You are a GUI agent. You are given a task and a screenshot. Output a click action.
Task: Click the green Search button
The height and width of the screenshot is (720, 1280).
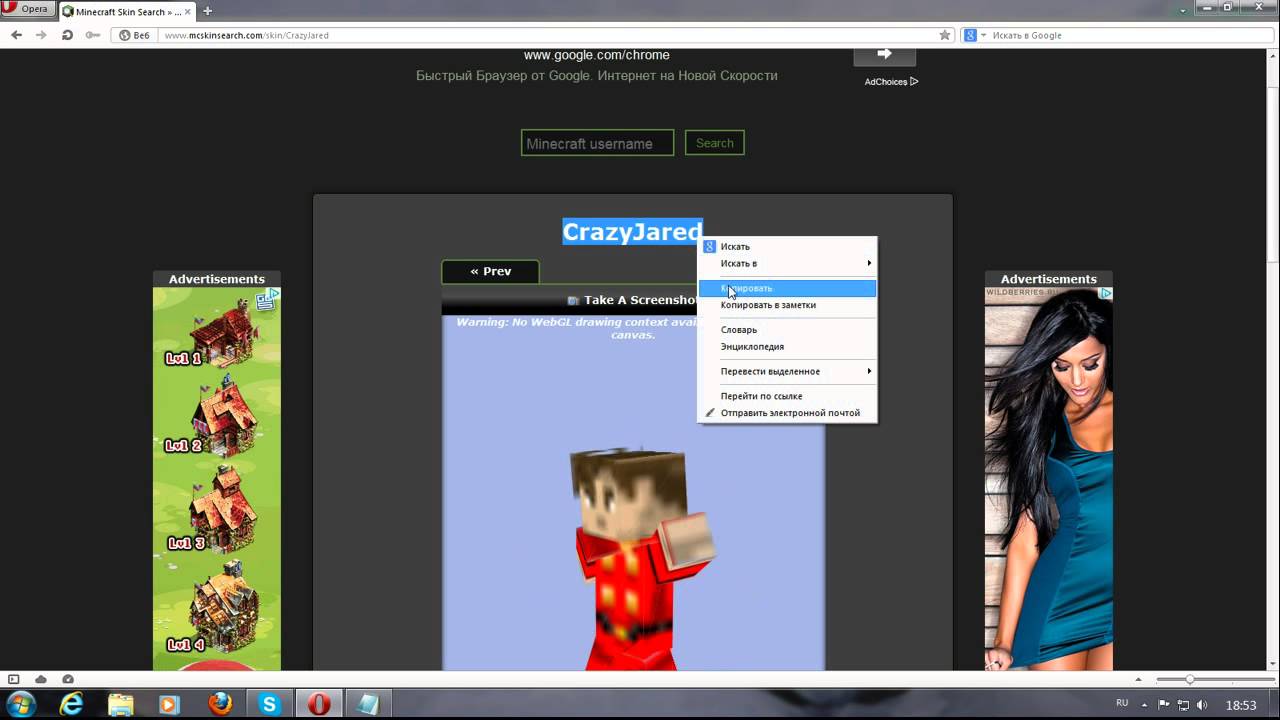[x=714, y=143]
